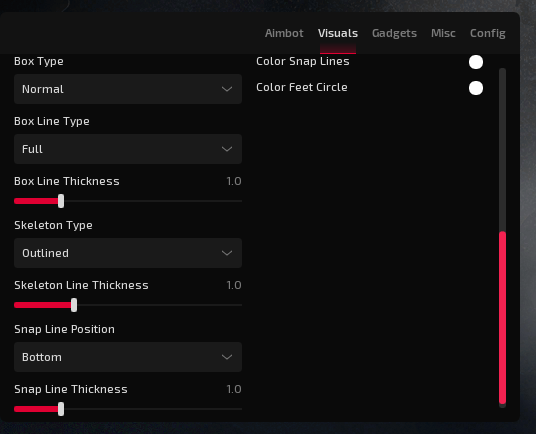Expand the Box Line Type chevron arrow
Image resolution: width=536 pixels, height=434 pixels.
coord(227,149)
